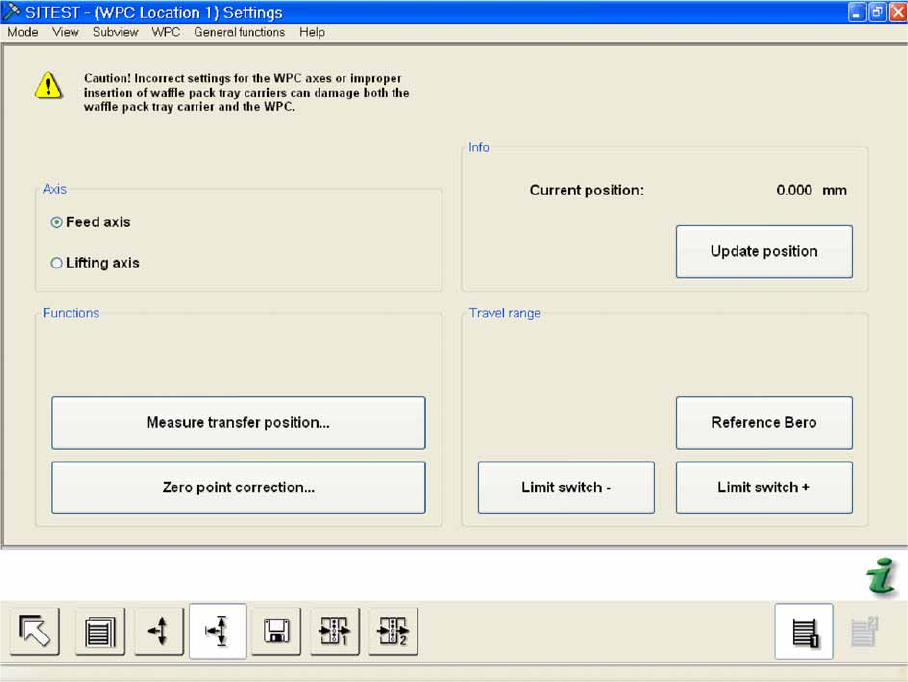
Task: Click the Functions group label
Action: [71, 313]
